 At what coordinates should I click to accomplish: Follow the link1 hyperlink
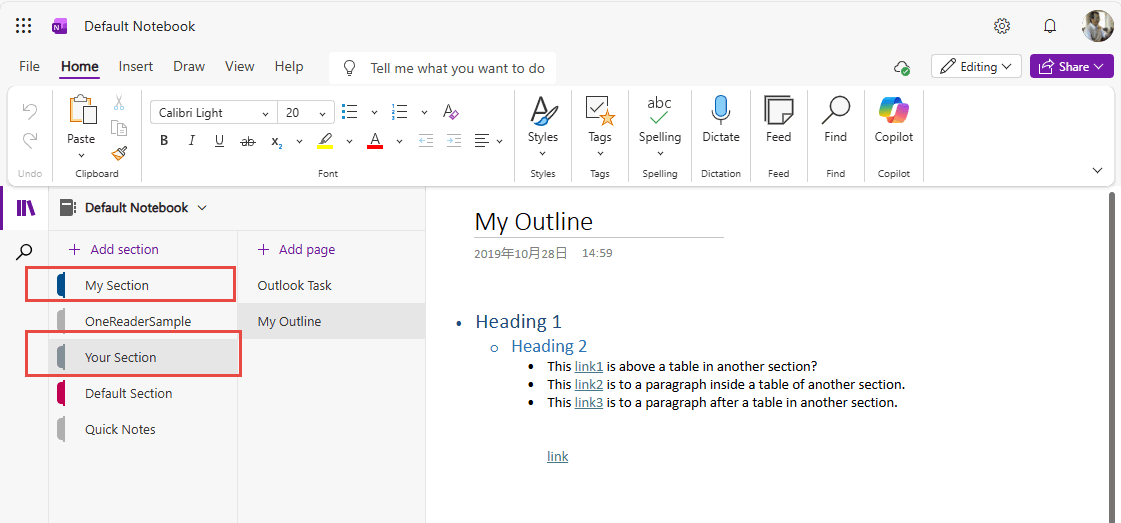click(589, 367)
